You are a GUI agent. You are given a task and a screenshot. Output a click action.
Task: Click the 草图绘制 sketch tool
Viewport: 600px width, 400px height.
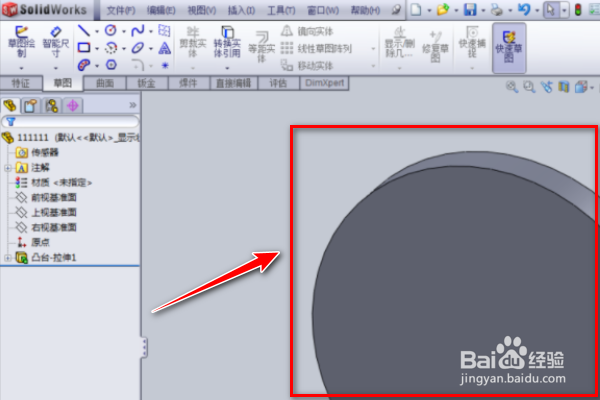(21, 41)
